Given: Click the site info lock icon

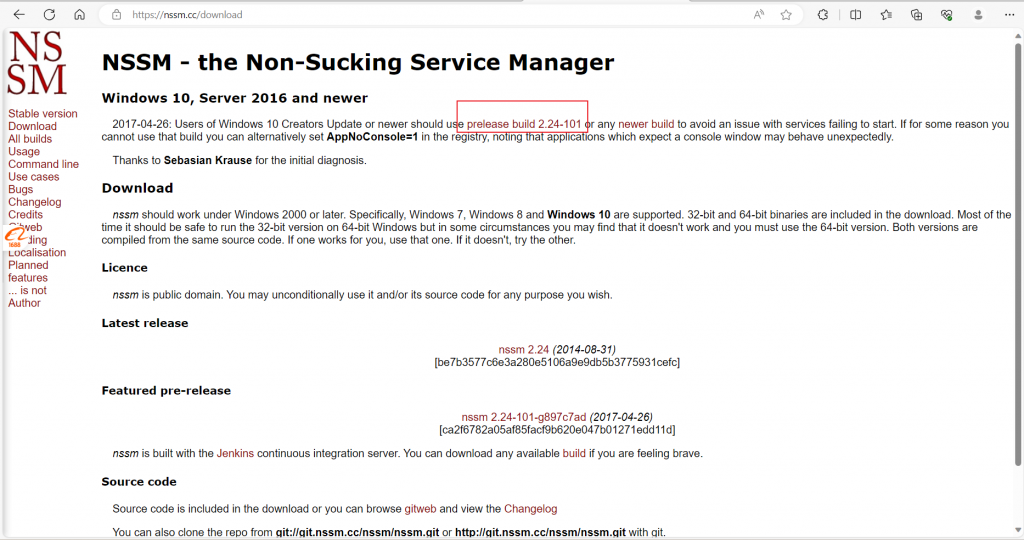Looking at the screenshot, I should pos(116,15).
